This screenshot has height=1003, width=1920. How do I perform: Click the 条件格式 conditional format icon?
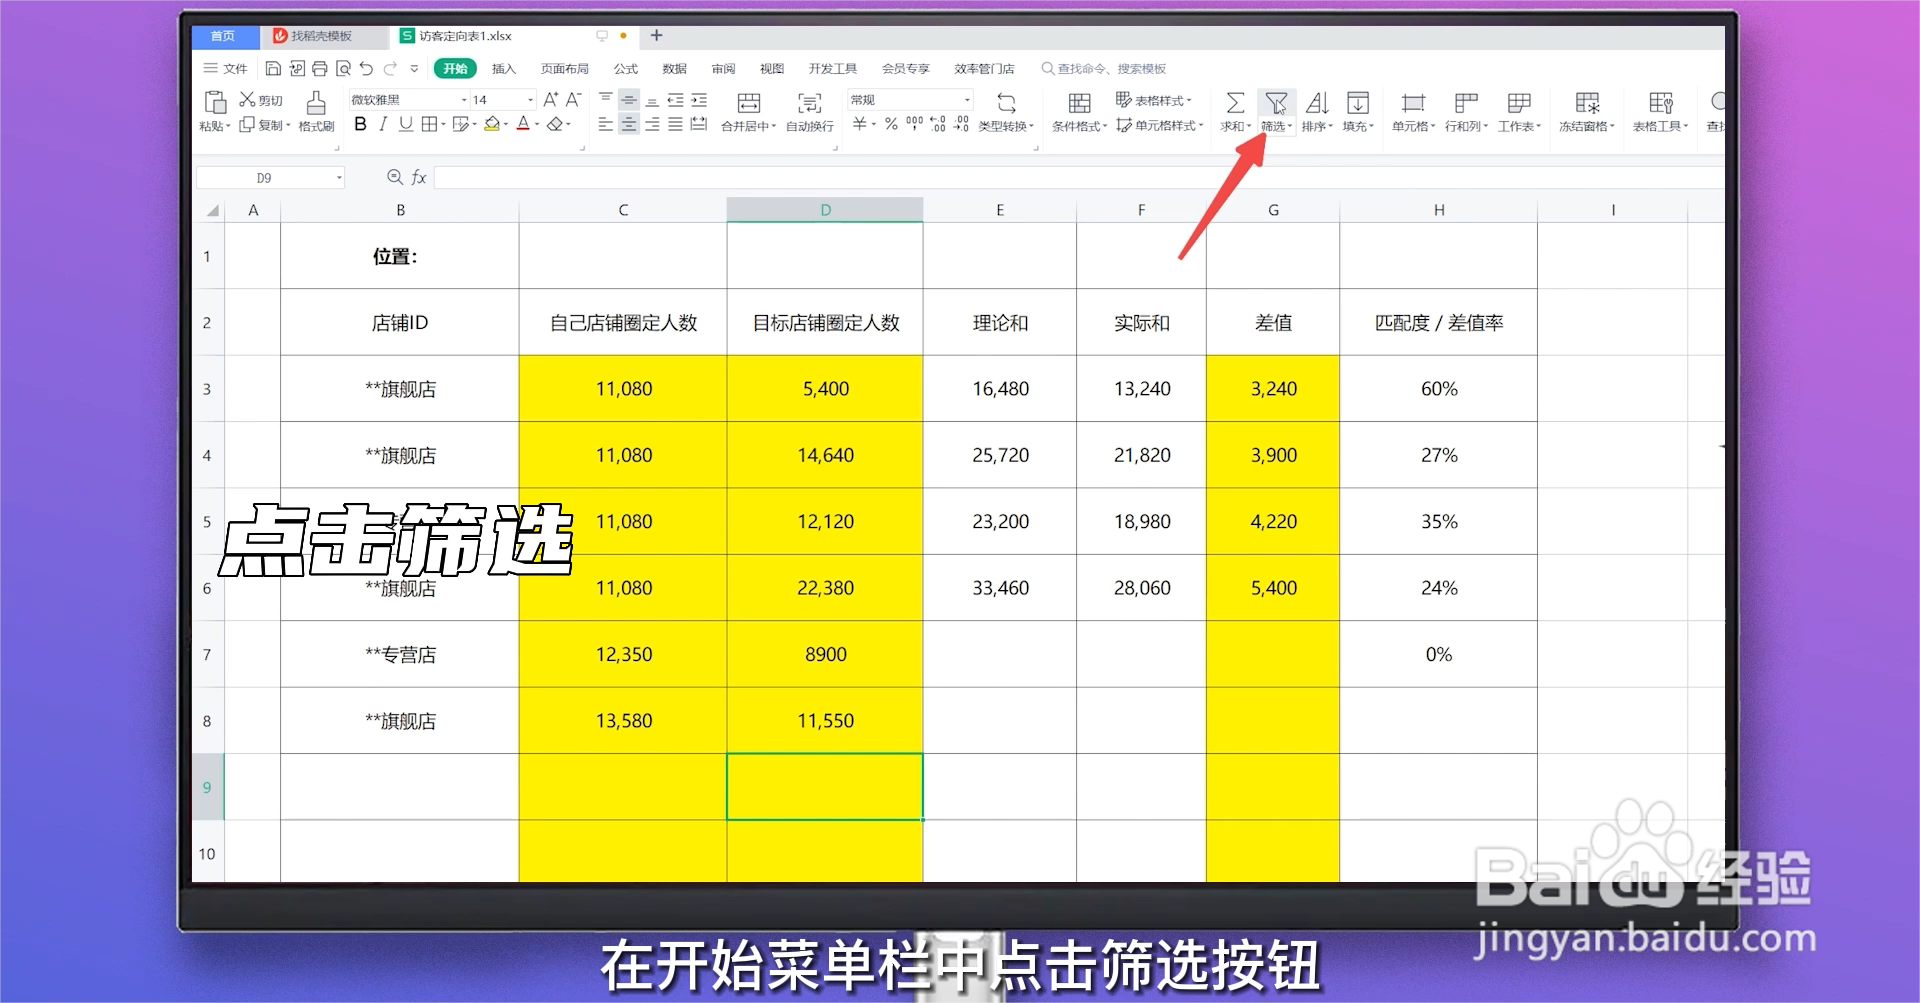tap(1079, 103)
